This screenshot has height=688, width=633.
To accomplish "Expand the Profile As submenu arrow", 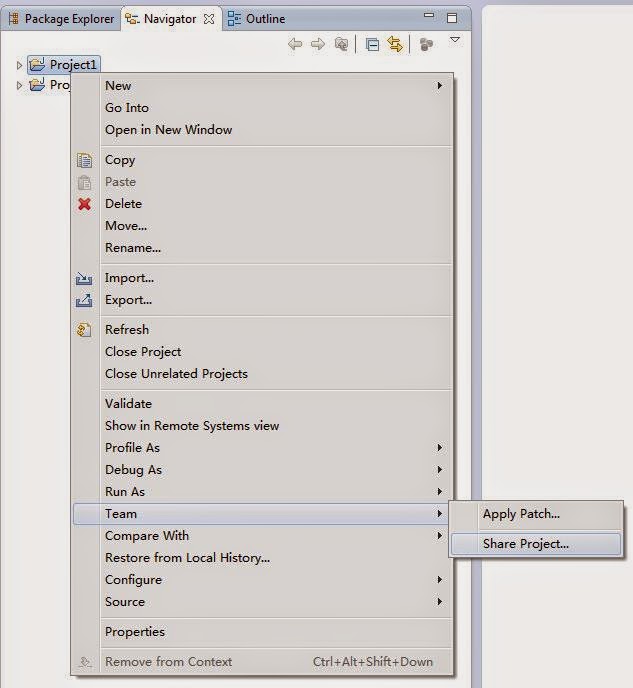I will (x=439, y=448).
